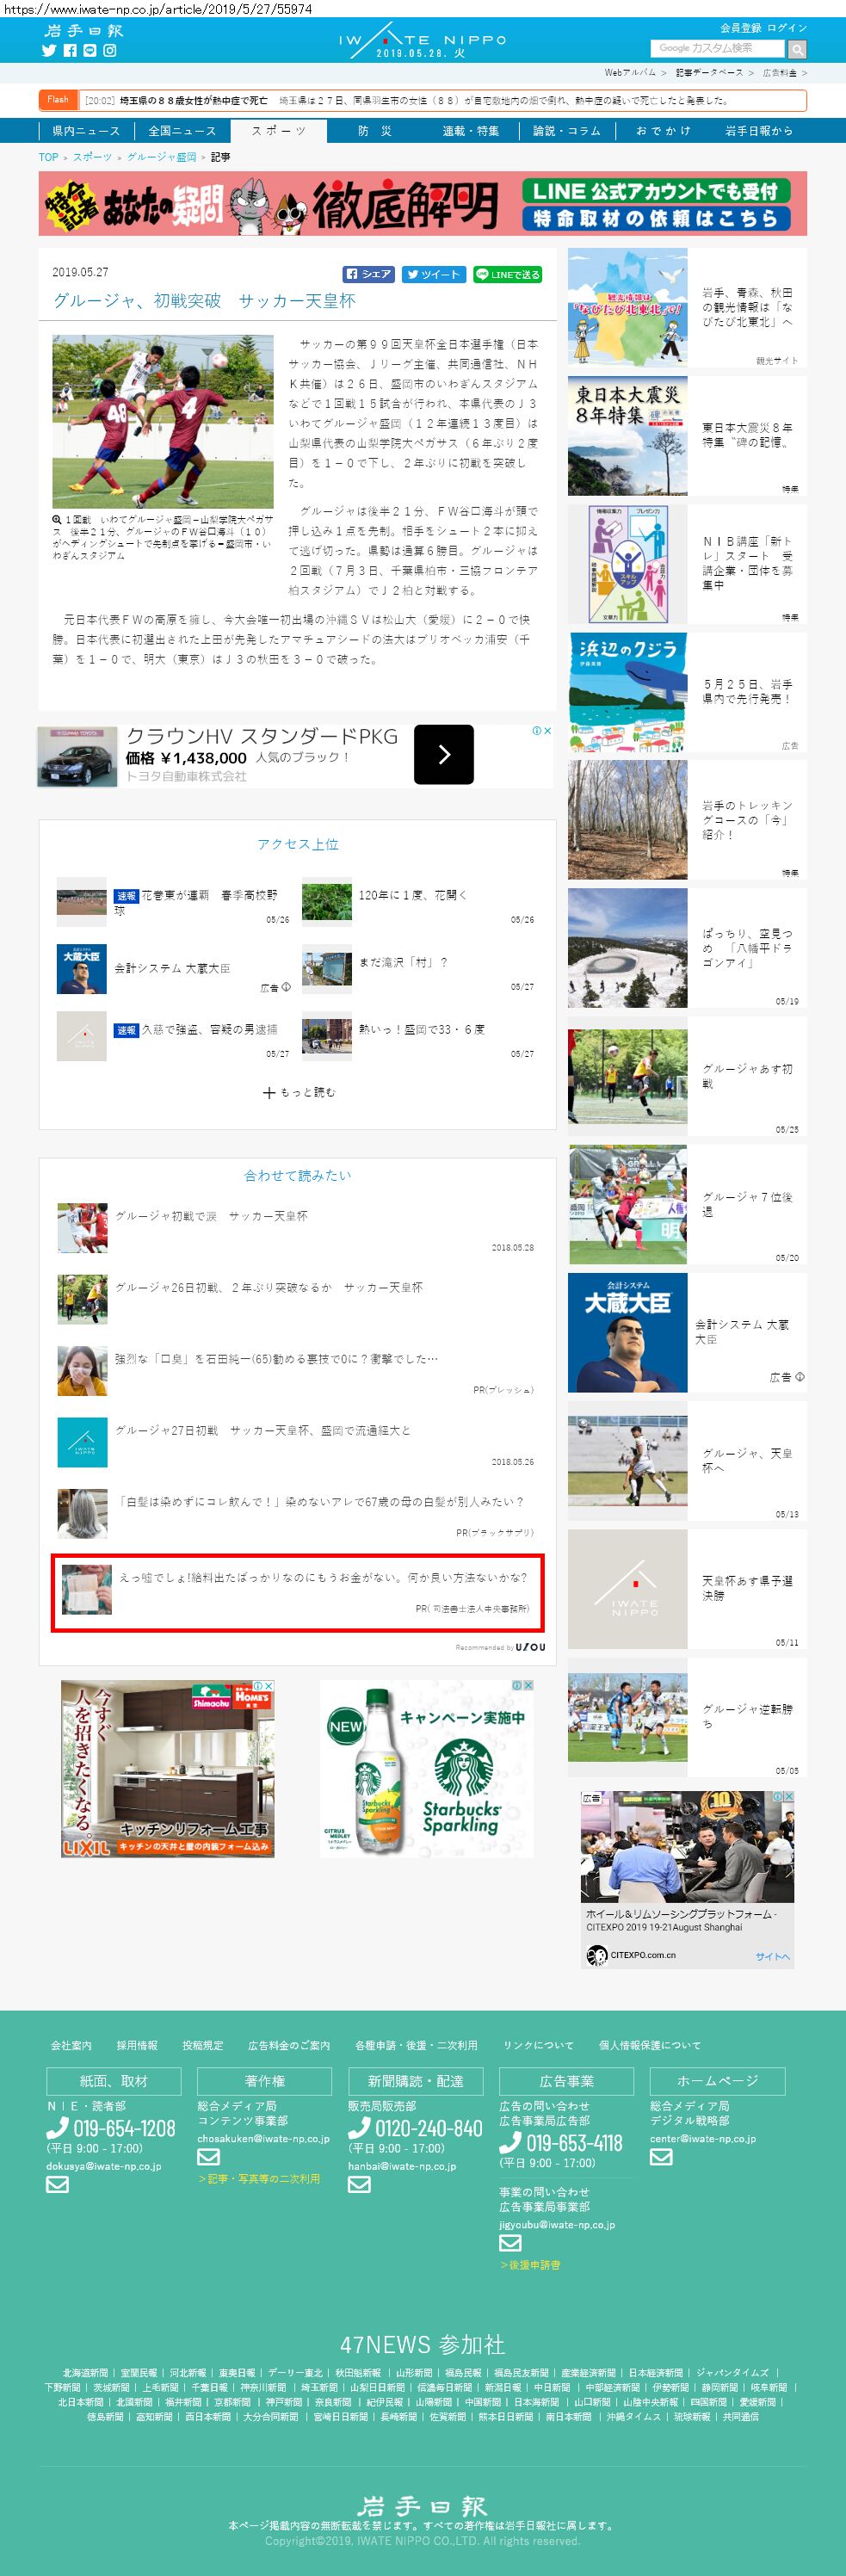Screen dimensions: 846x2576
Task: Open 熱いっ！盛岡で33・6度 ranking item
Action: point(418,1037)
